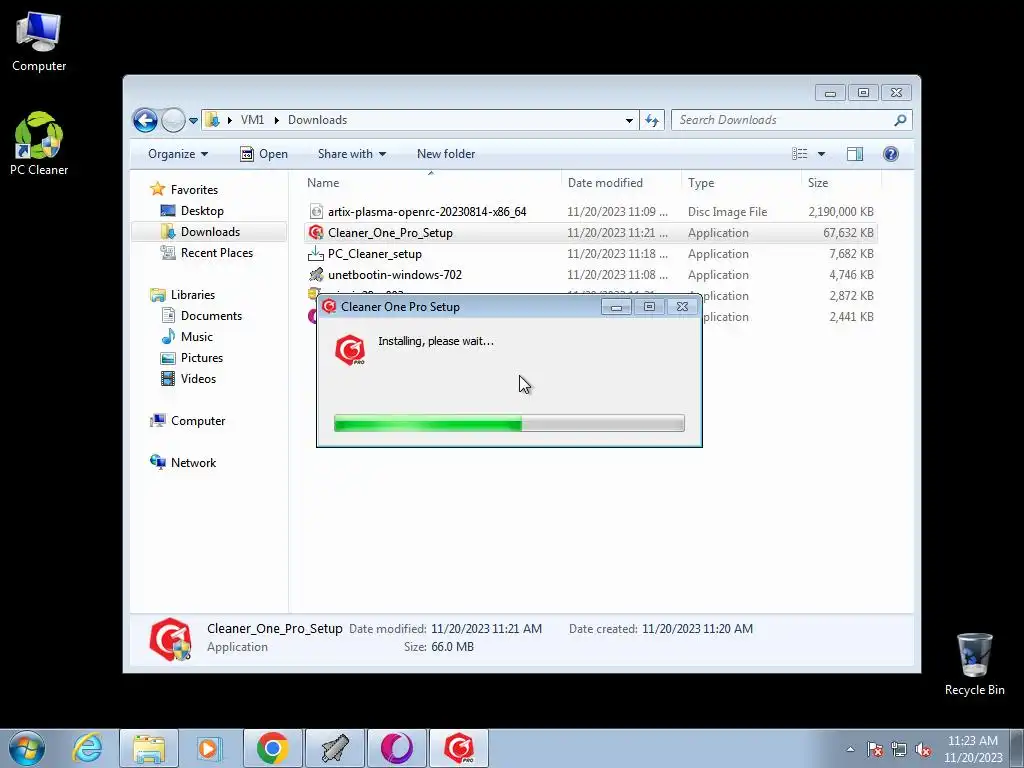Screen dimensions: 1024x768
Task: Click the artix disc image file icon
Action: pos(316,212)
